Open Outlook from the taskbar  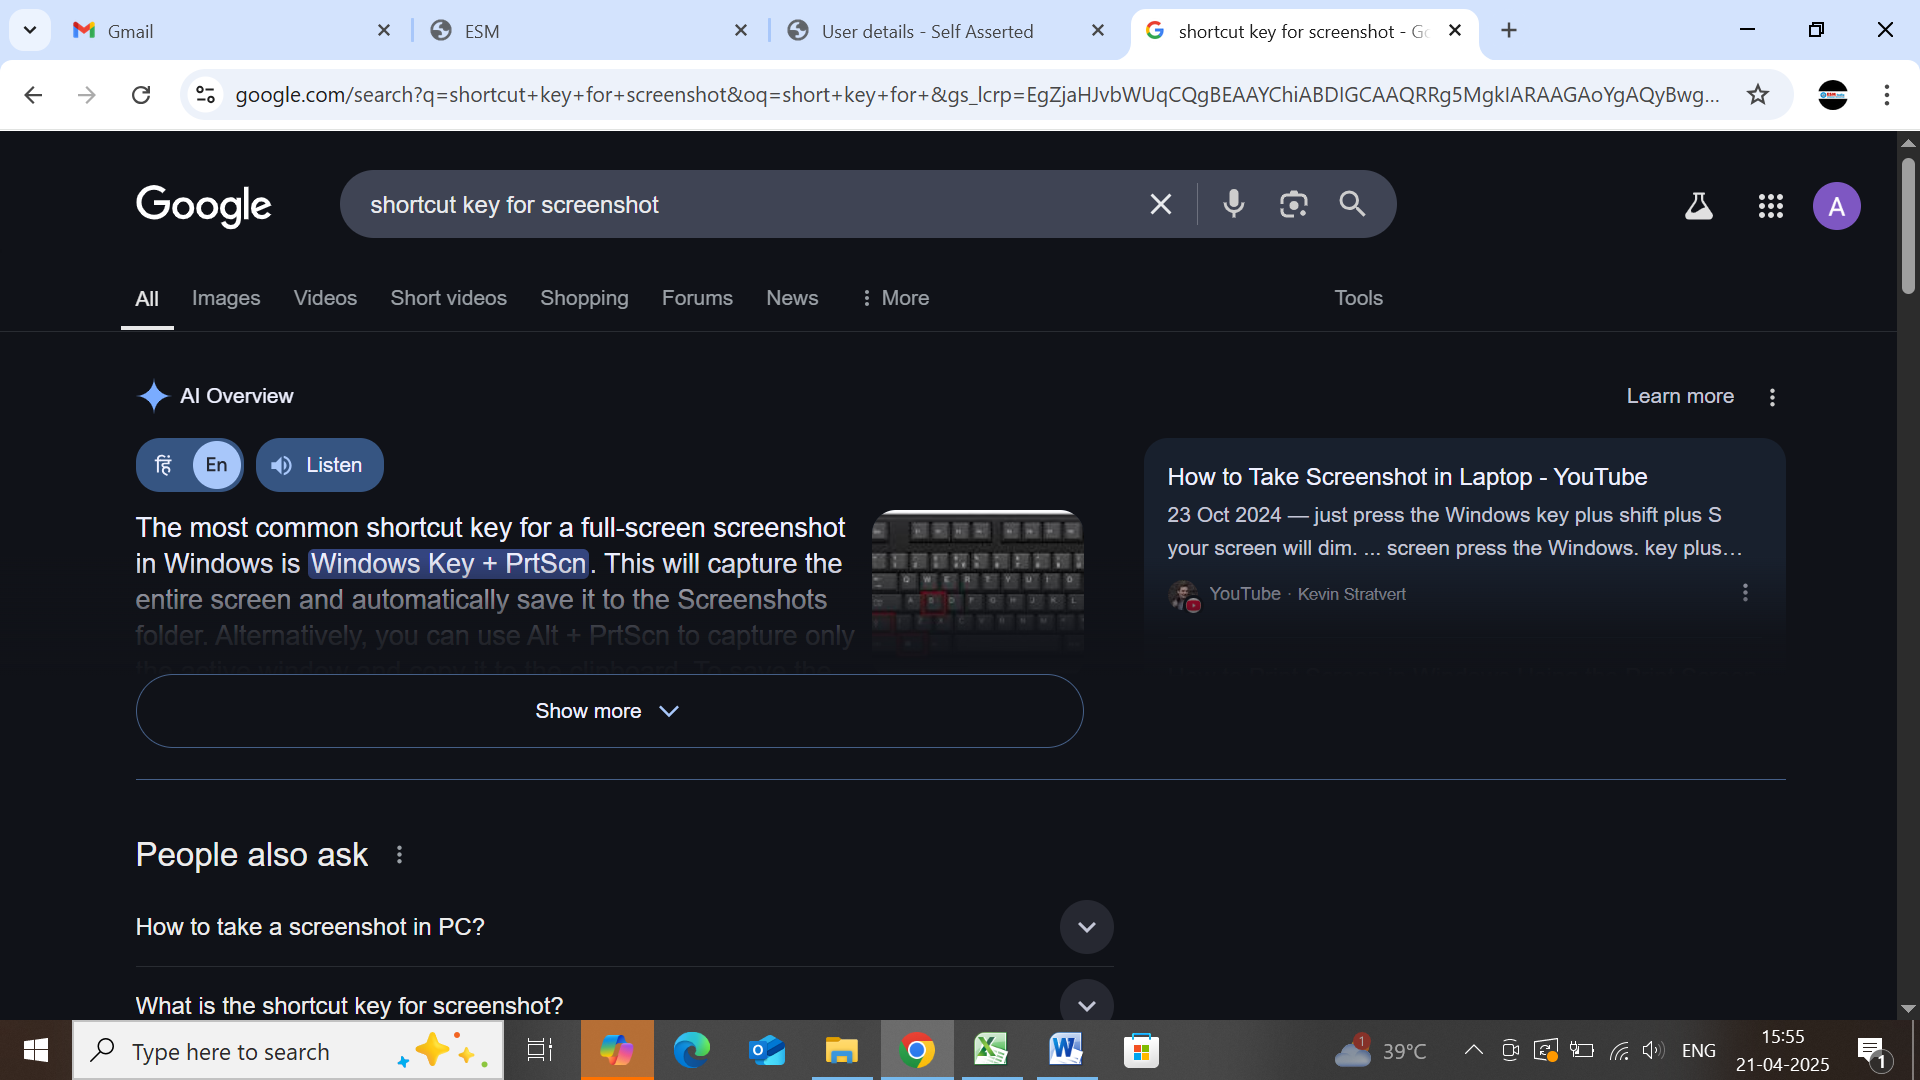[x=766, y=1051]
